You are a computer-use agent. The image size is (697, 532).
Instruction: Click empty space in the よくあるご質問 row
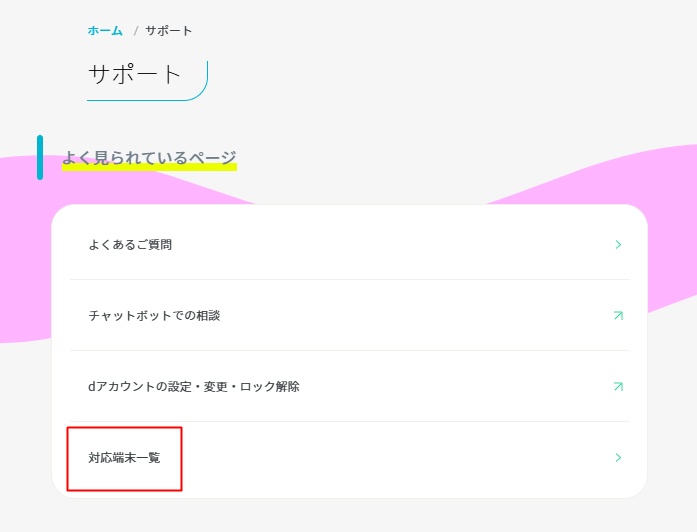coord(391,244)
